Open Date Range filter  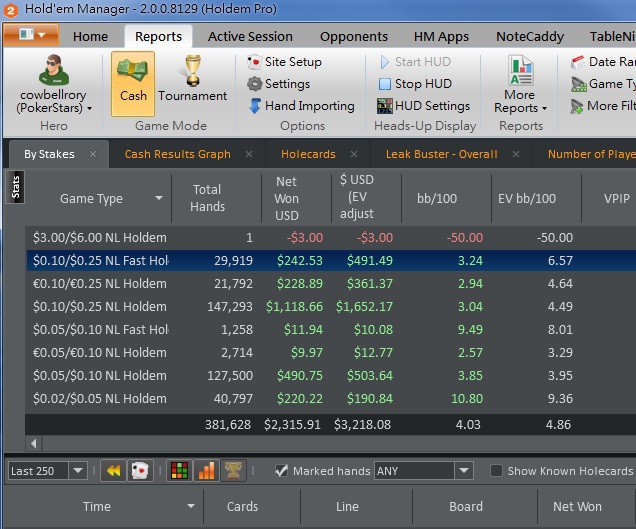point(603,62)
